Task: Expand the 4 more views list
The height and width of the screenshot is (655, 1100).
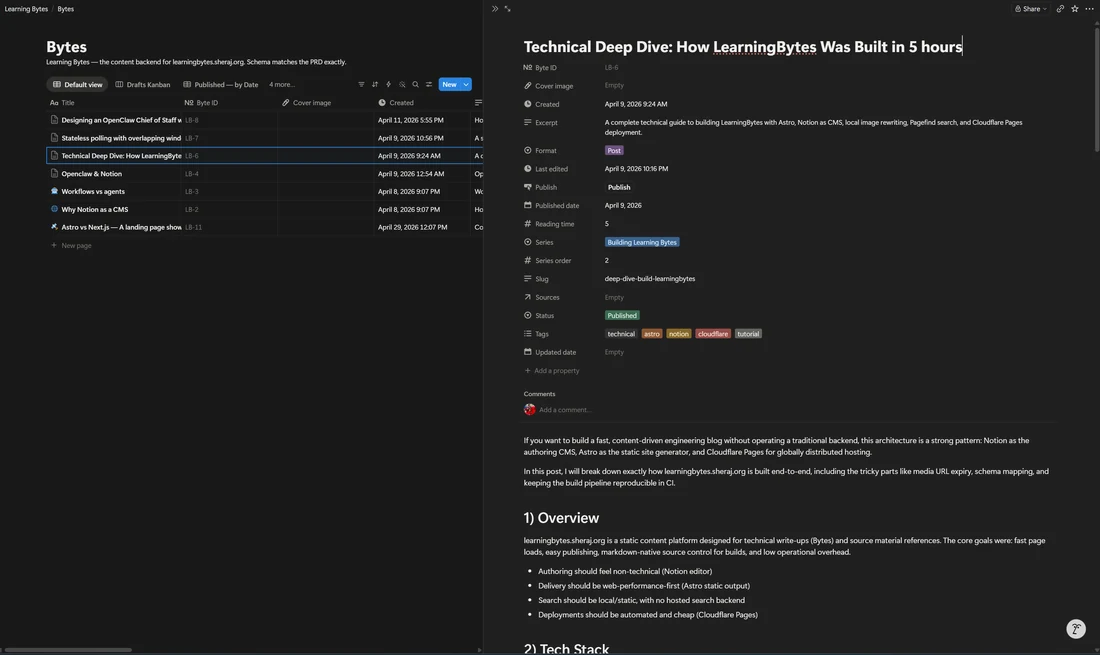Action: [x=282, y=84]
